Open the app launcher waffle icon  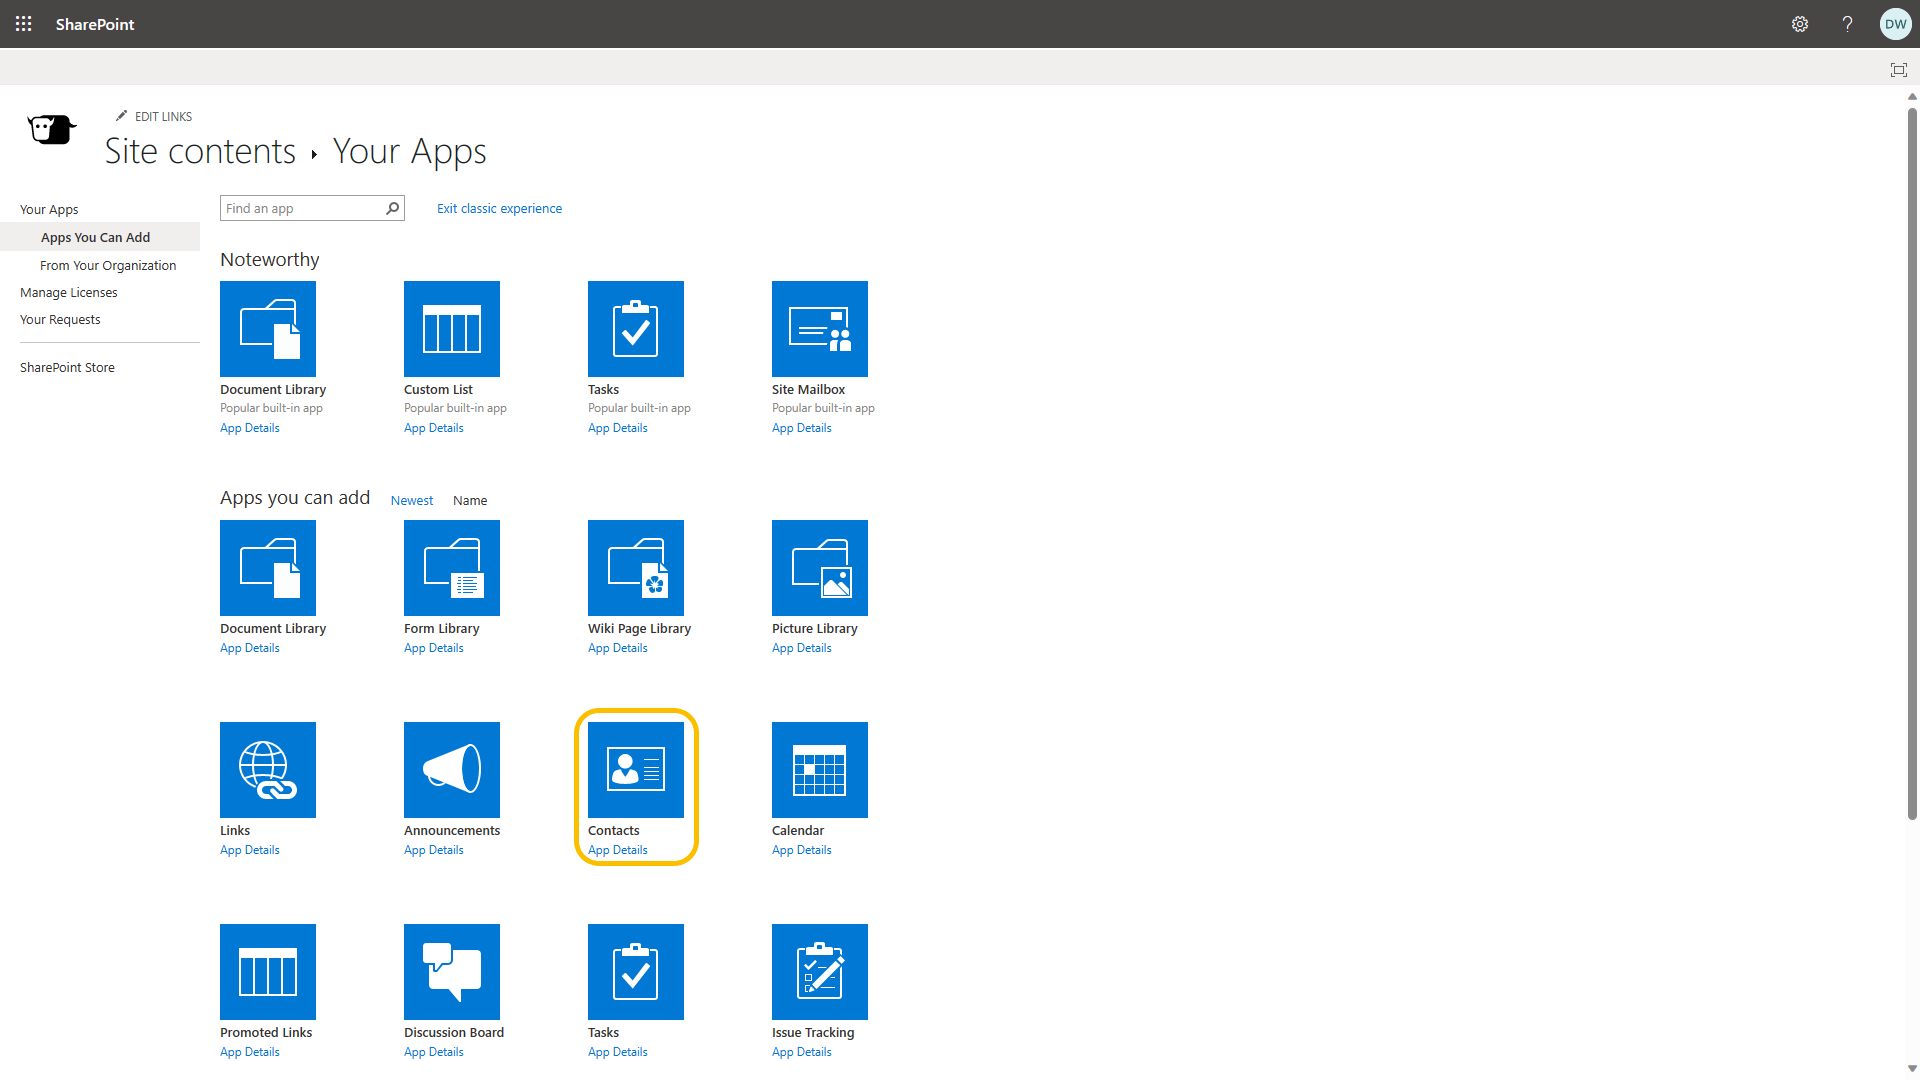[23, 24]
